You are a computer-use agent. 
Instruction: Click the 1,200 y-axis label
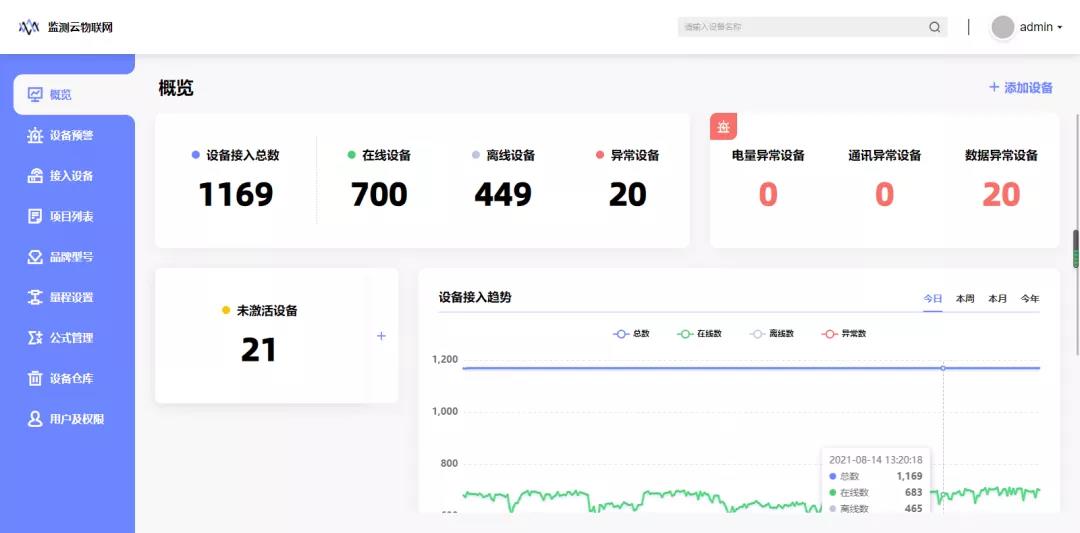point(445,359)
